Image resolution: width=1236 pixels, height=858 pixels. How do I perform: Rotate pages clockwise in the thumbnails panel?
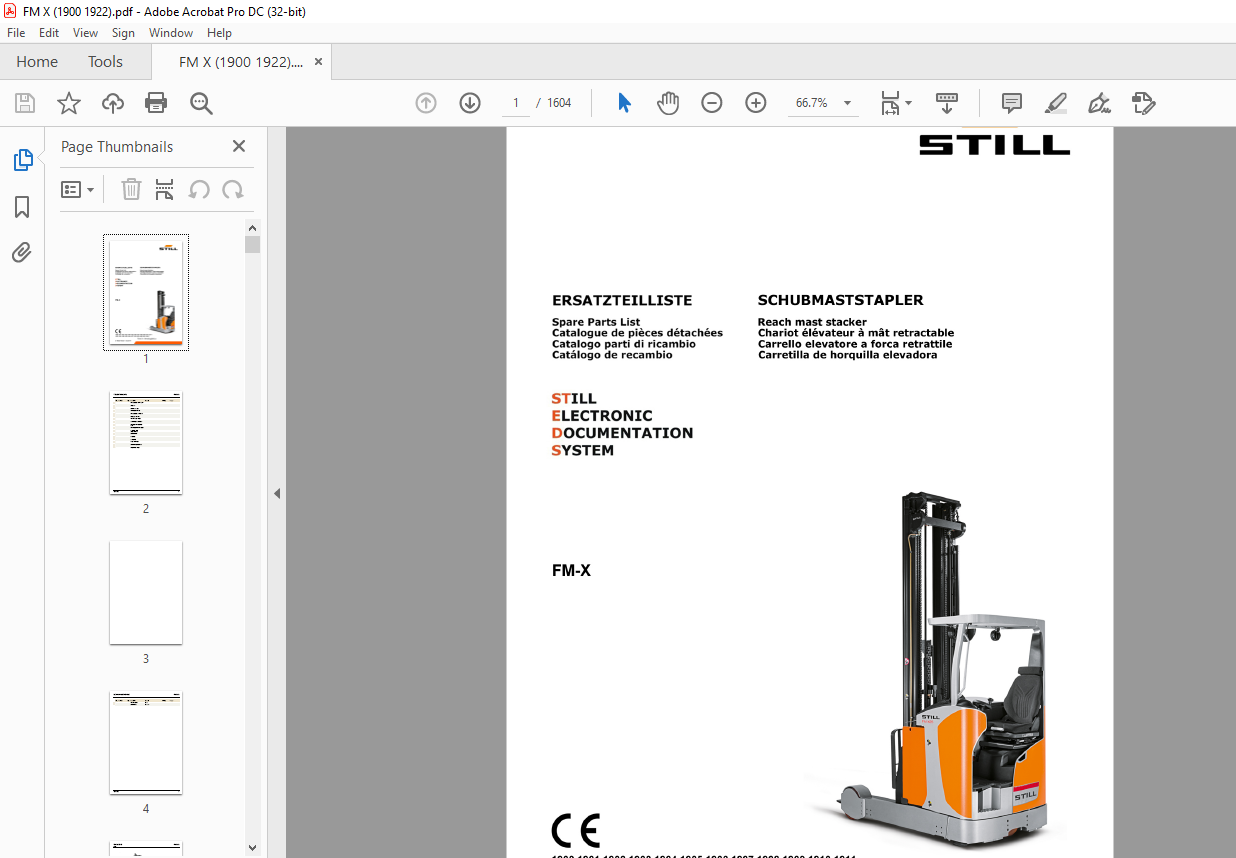233,189
